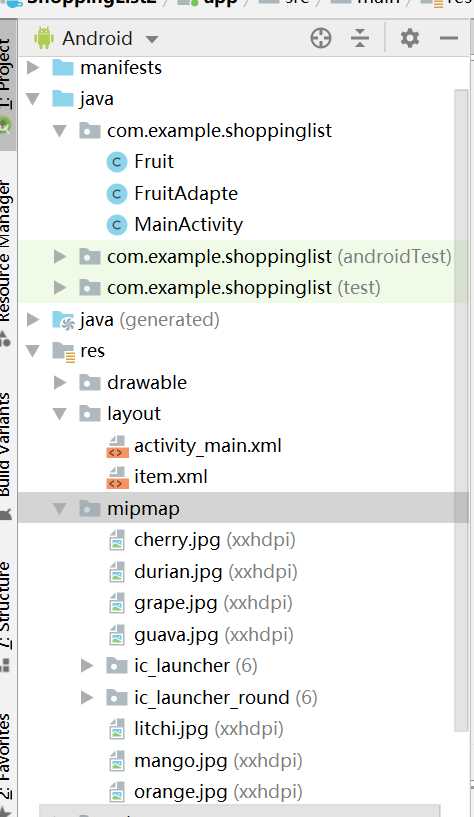Expand the manifests folder
Viewport: 474px width, 817px height.
[33, 67]
